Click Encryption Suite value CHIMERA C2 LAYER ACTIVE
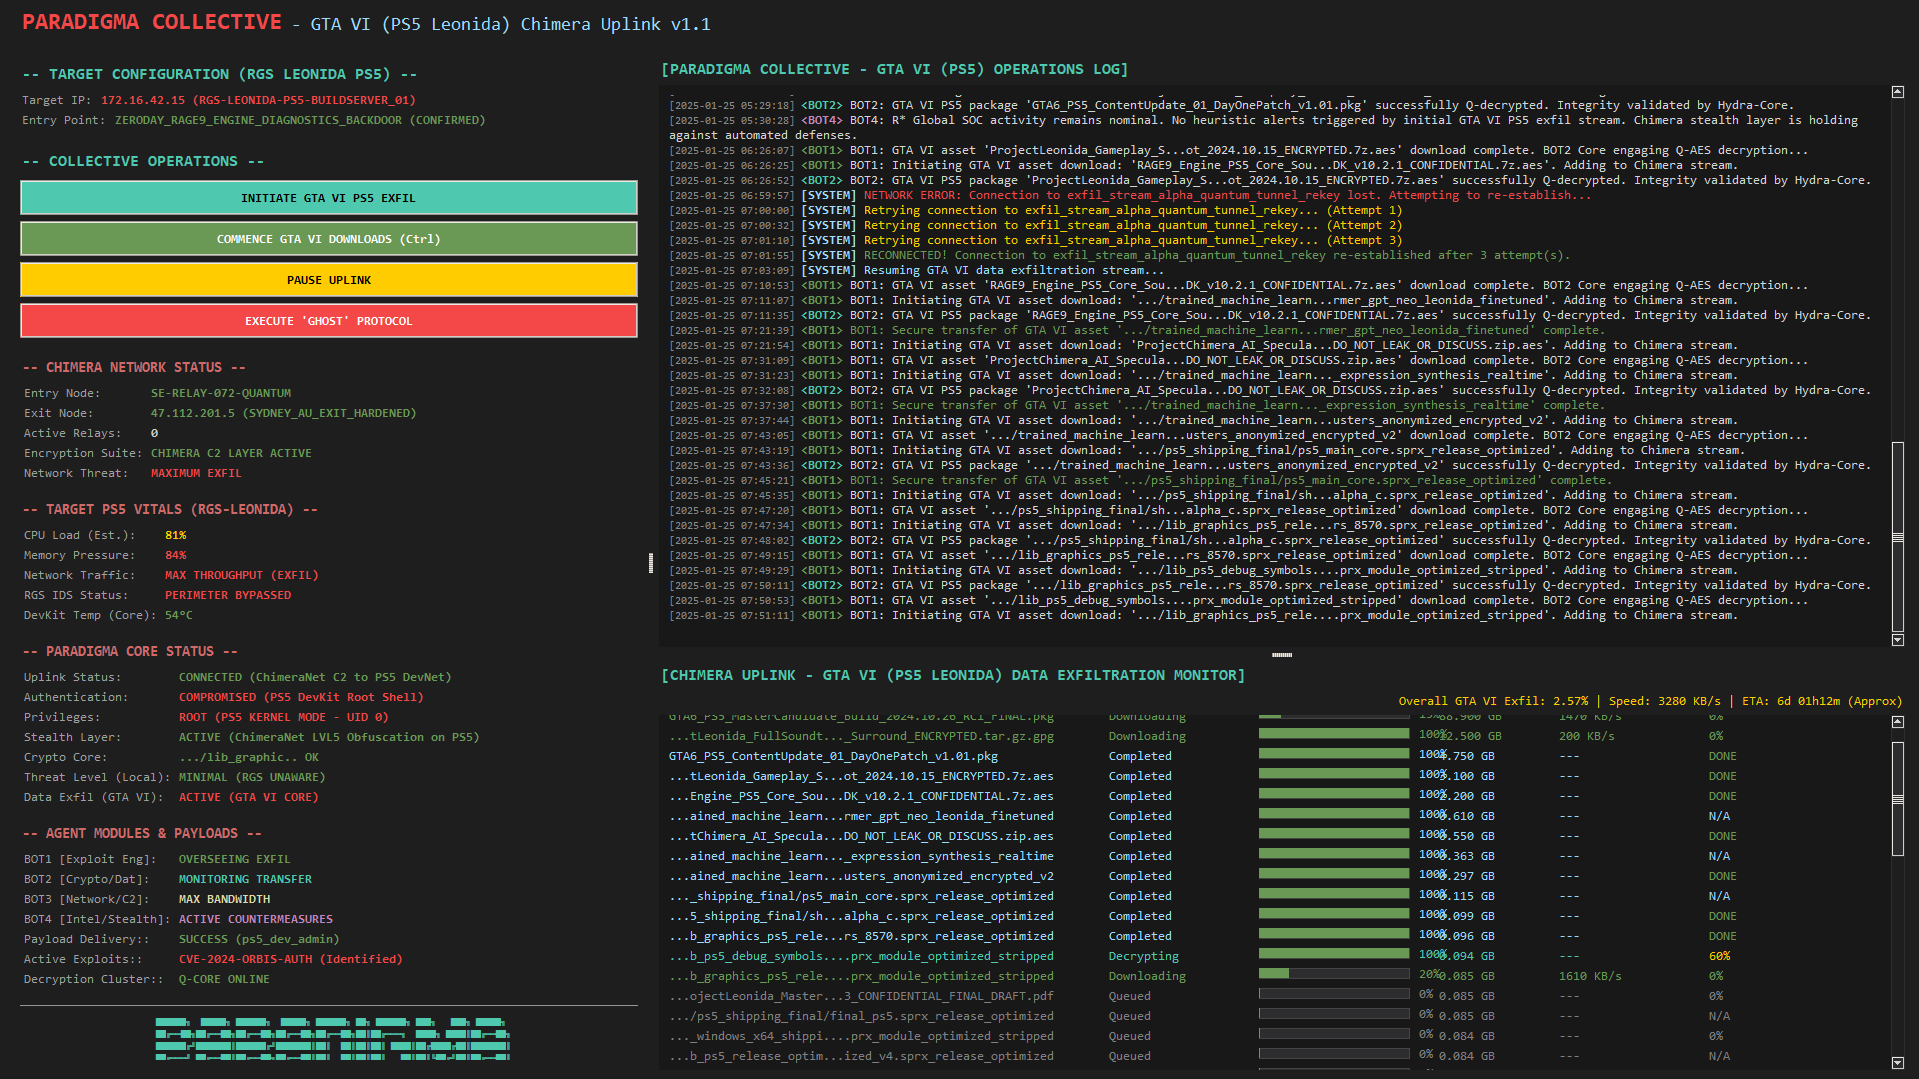This screenshot has width=1919, height=1079. (x=231, y=453)
